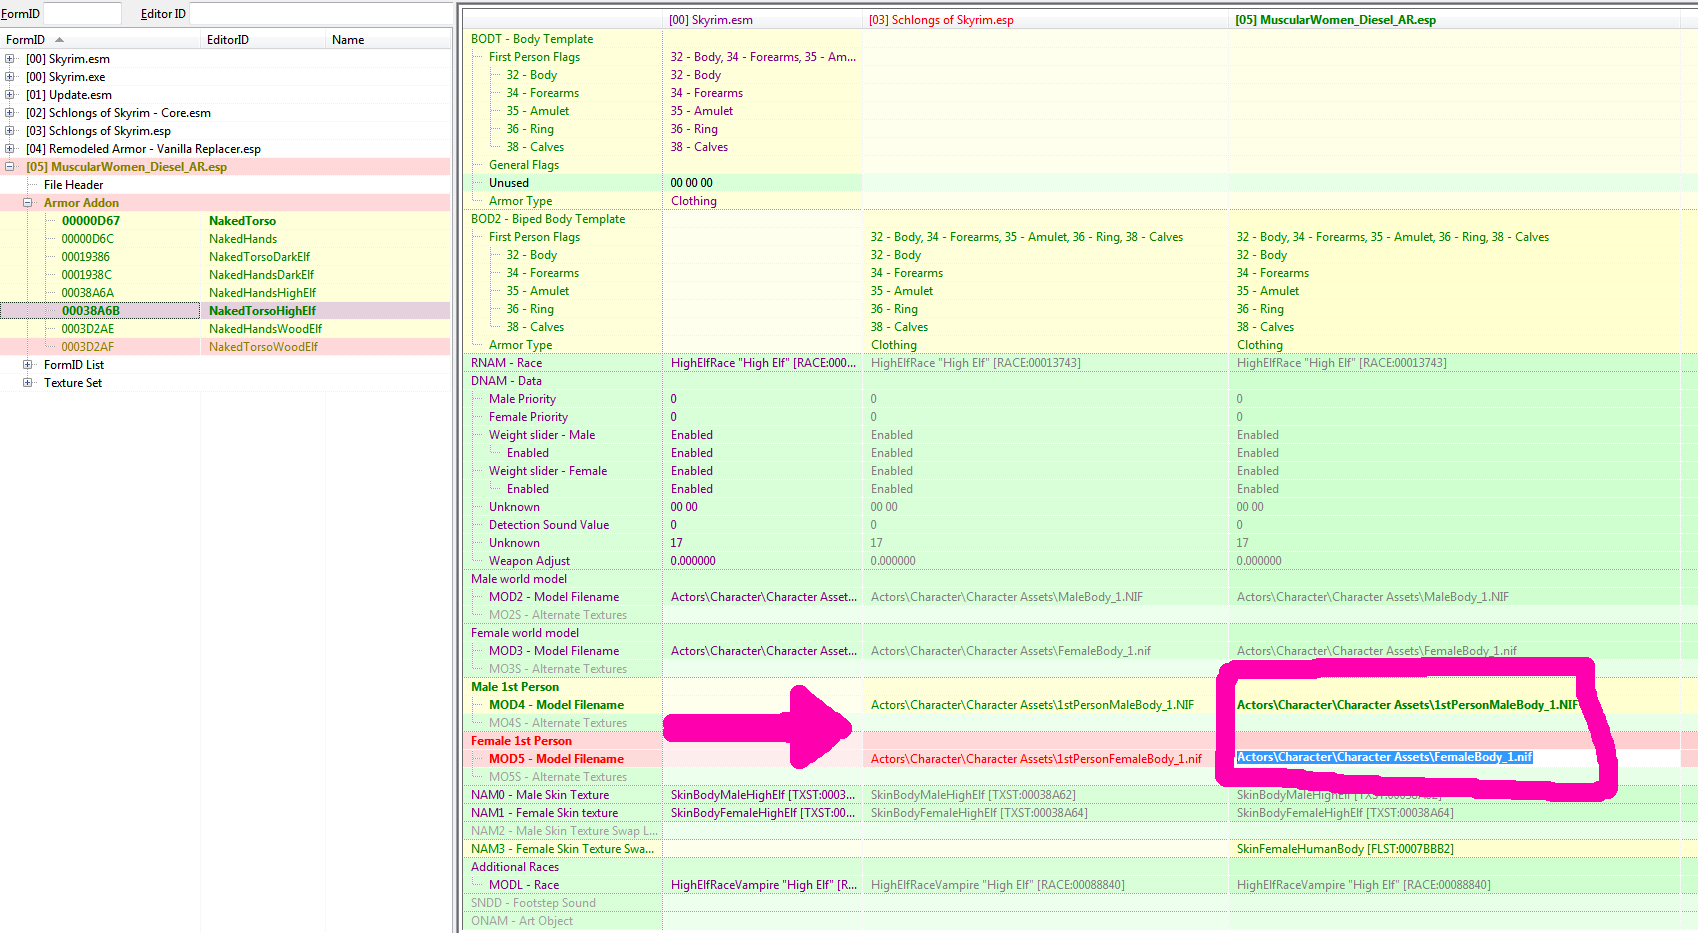Image resolution: width=1698 pixels, height=933 pixels.
Task: Click the Schlongs of Skyrim.esp column header
Action: pos(941,20)
